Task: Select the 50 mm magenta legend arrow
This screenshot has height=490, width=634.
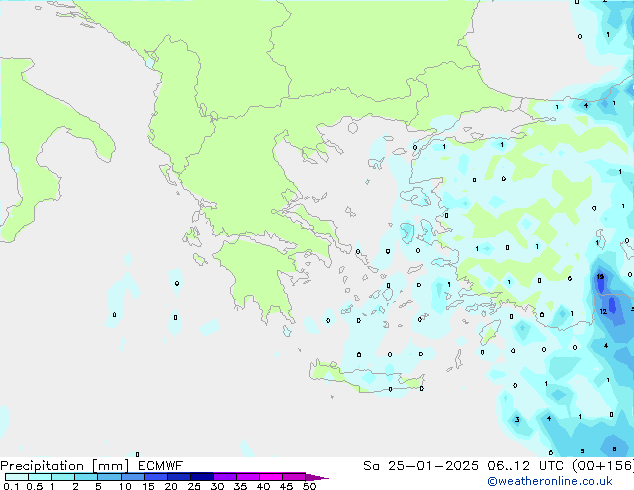Action: [x=317, y=477]
